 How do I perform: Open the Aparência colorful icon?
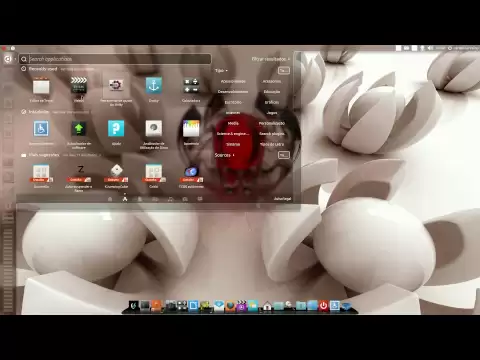191,129
